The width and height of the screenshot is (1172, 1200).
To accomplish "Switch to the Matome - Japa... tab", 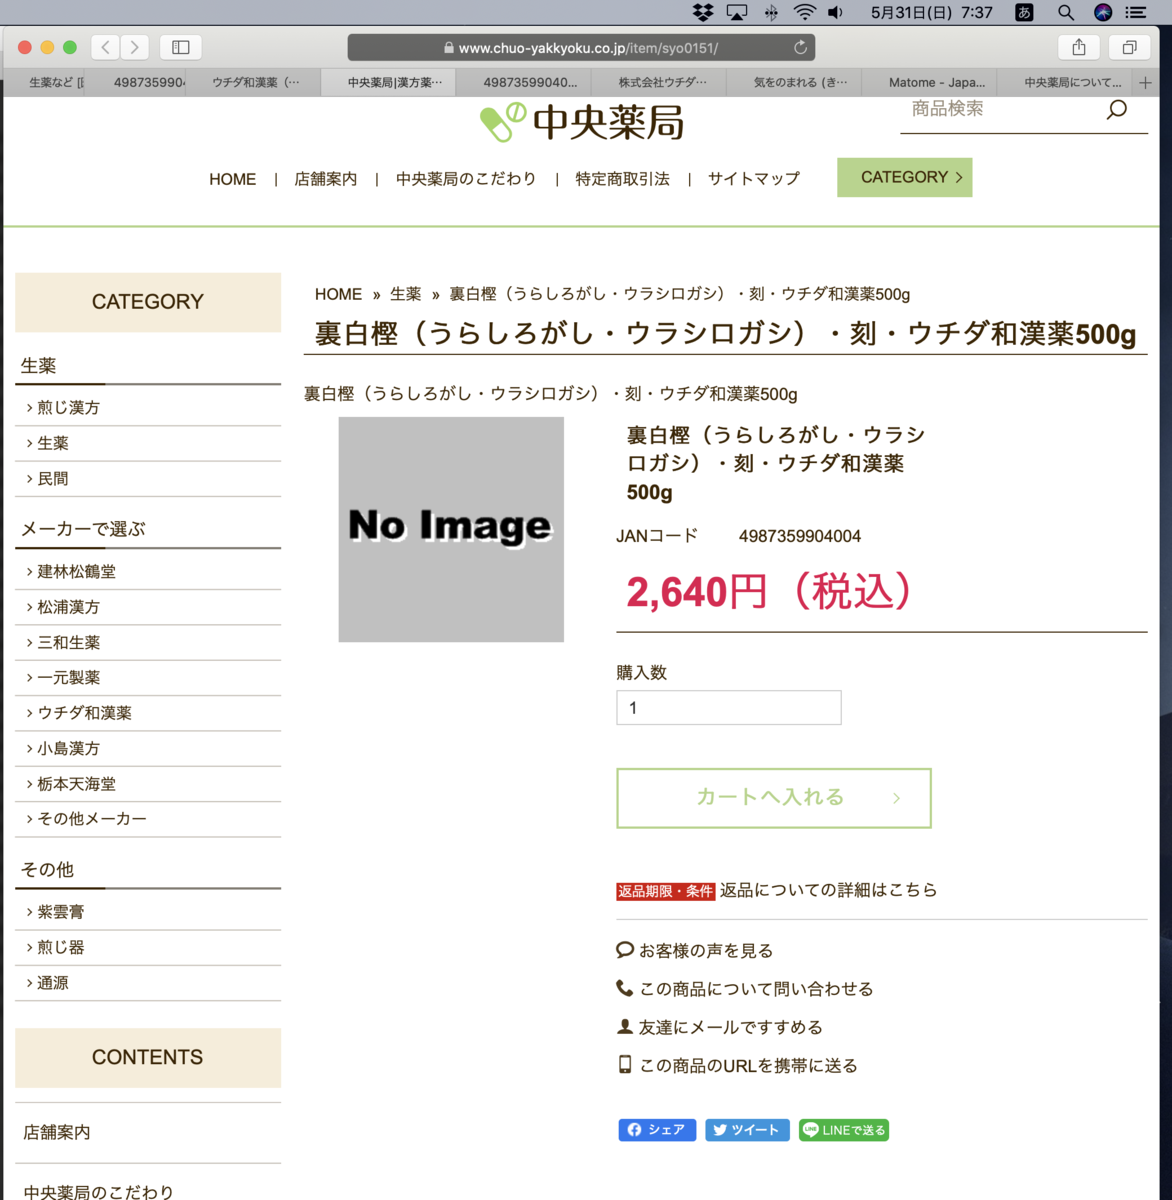I will coord(937,83).
